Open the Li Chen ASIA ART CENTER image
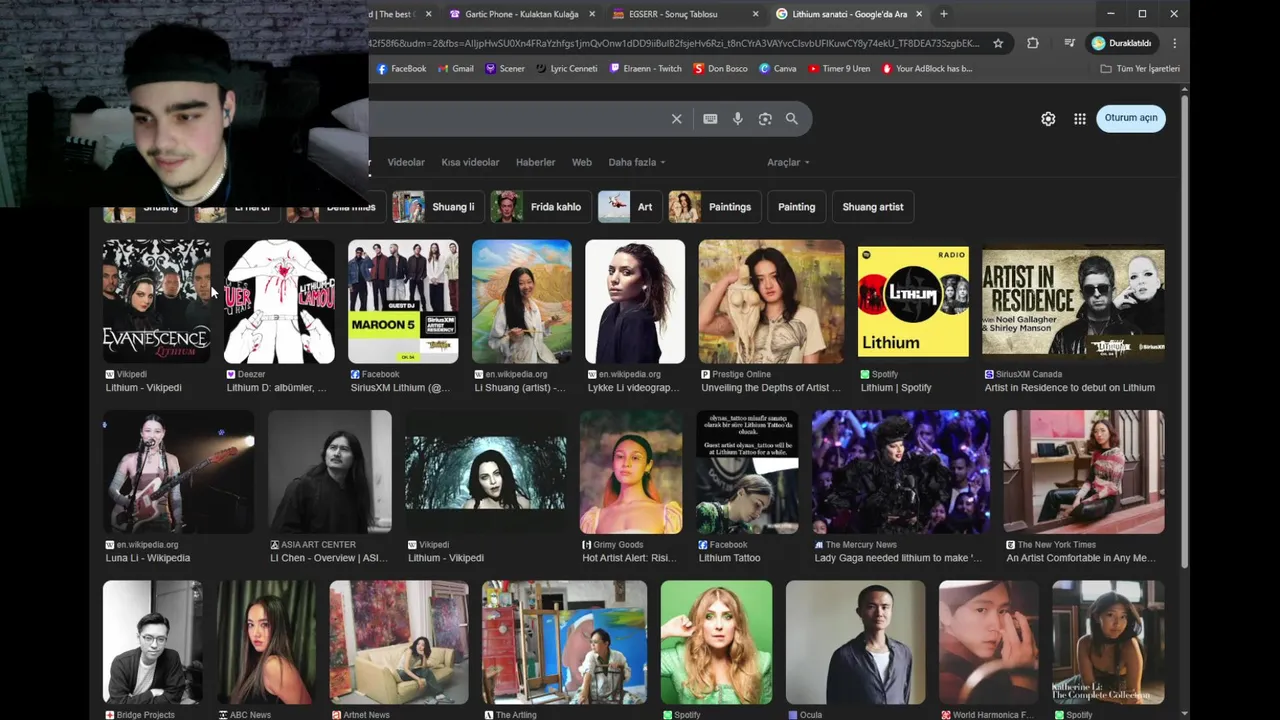Image resolution: width=1280 pixels, height=720 pixels. point(330,472)
